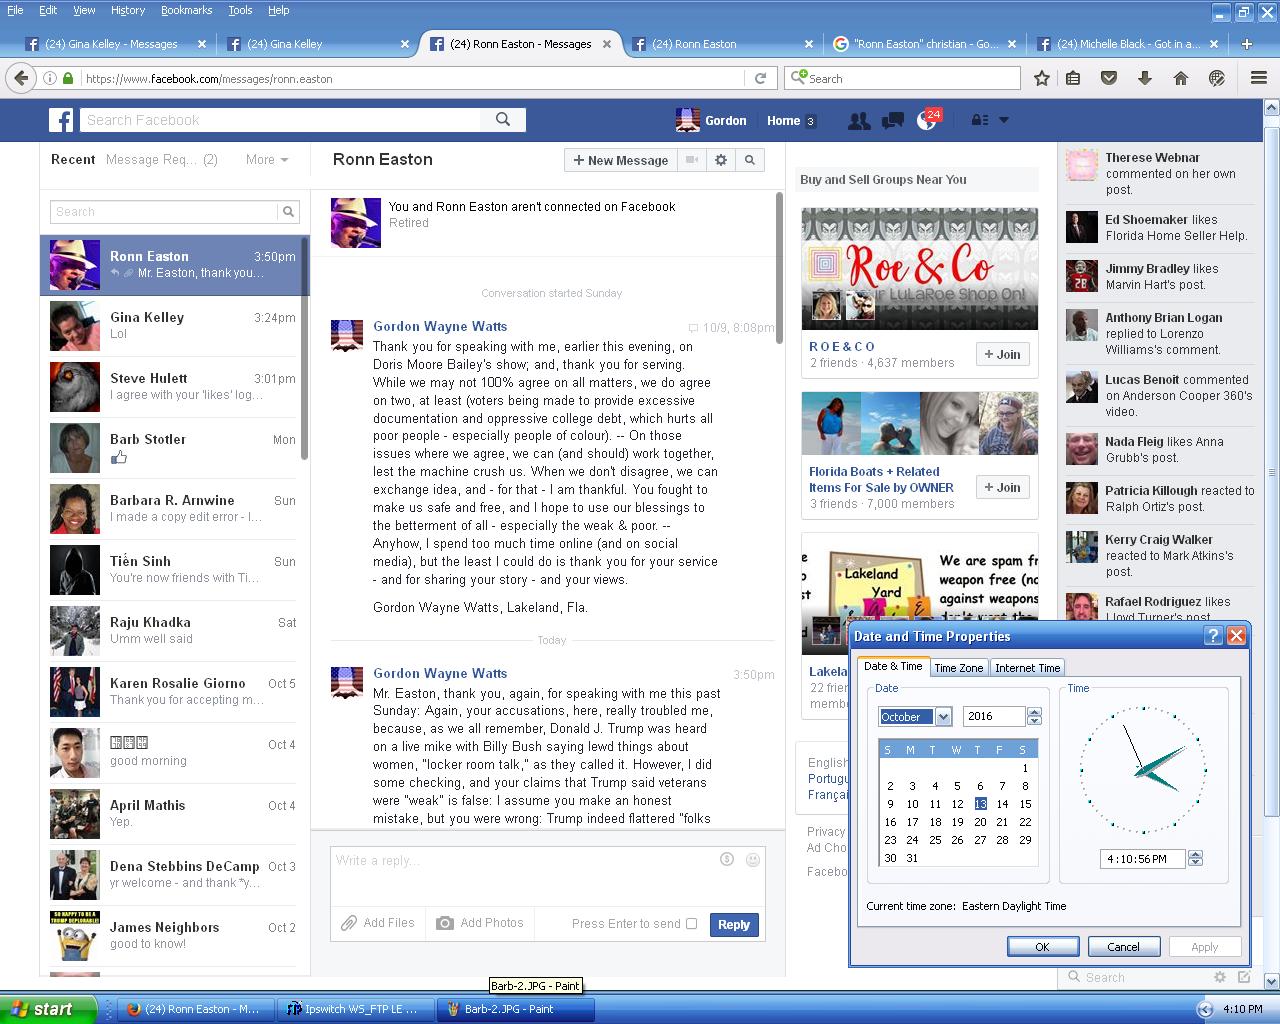1280x1024 pixels.
Task: Bookmark this page with the star icon
Action: pyautogui.click(x=1041, y=78)
